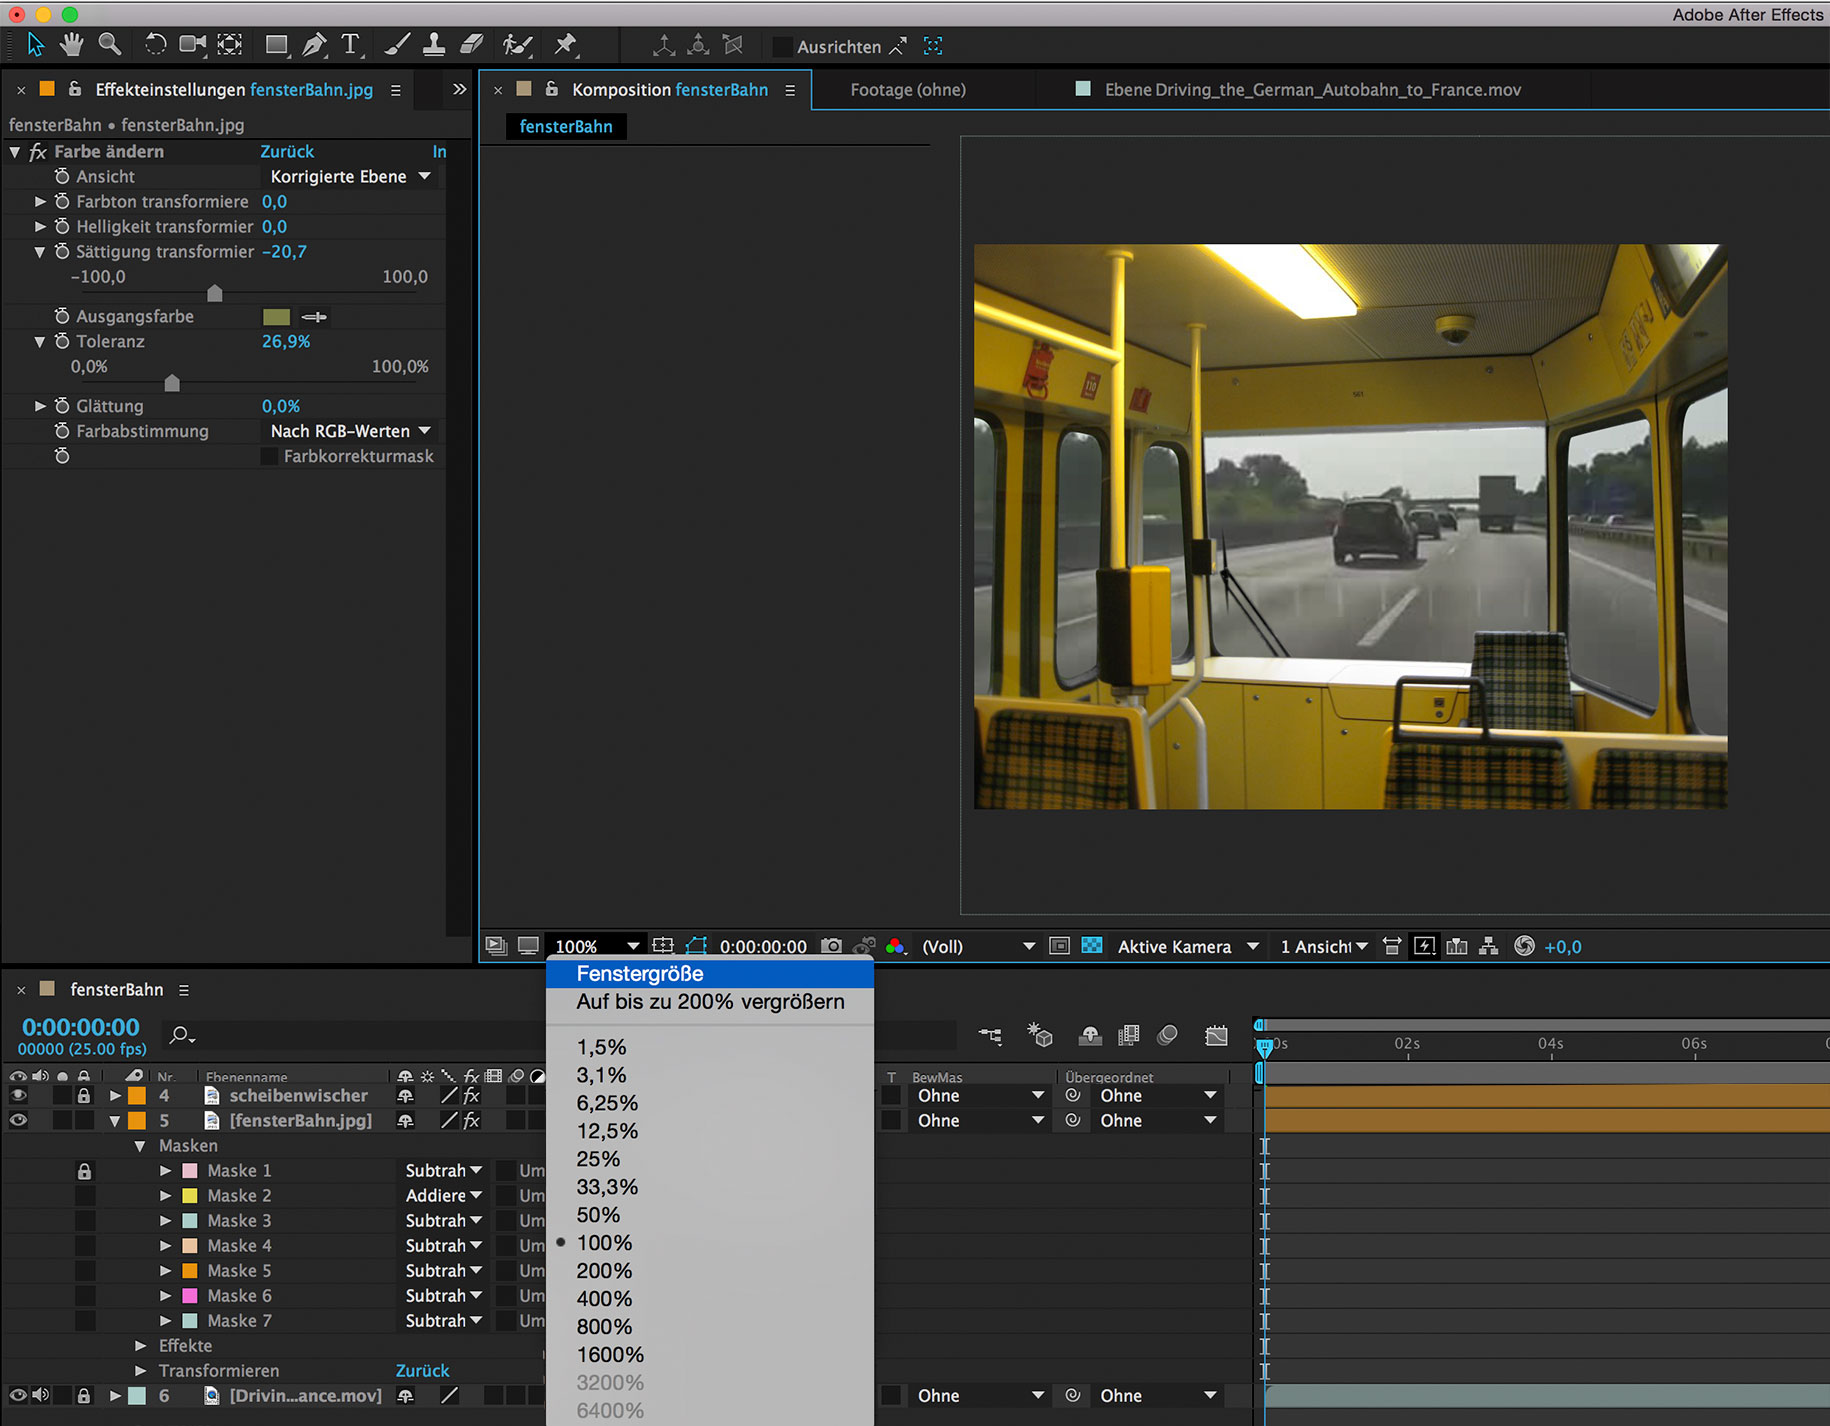Select the Hand tool

coord(71,45)
